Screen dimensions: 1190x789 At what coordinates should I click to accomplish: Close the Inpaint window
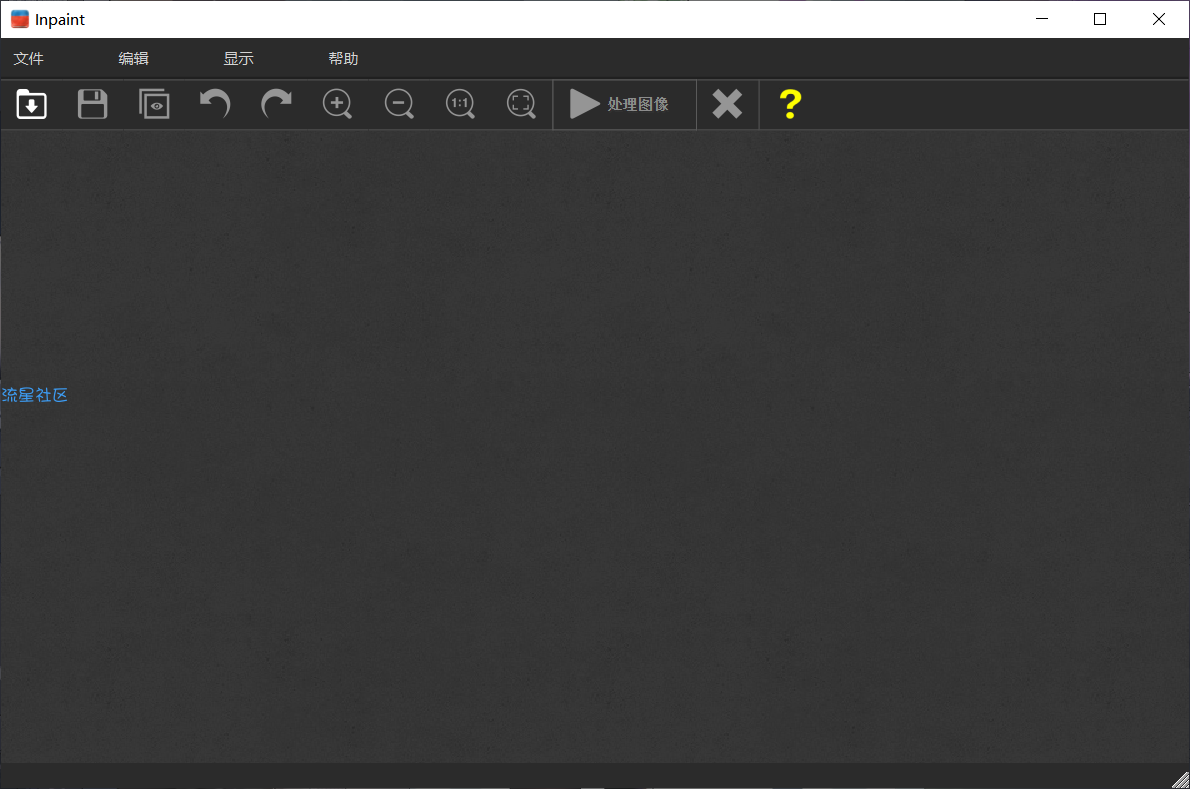coord(1159,19)
